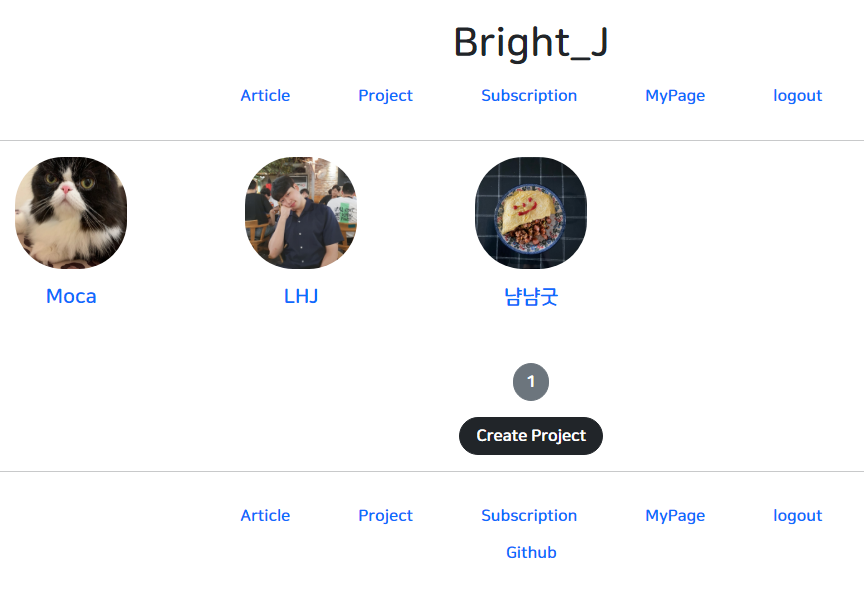864x601 pixels.
Task: Click the Create Project button
Action: coord(530,436)
